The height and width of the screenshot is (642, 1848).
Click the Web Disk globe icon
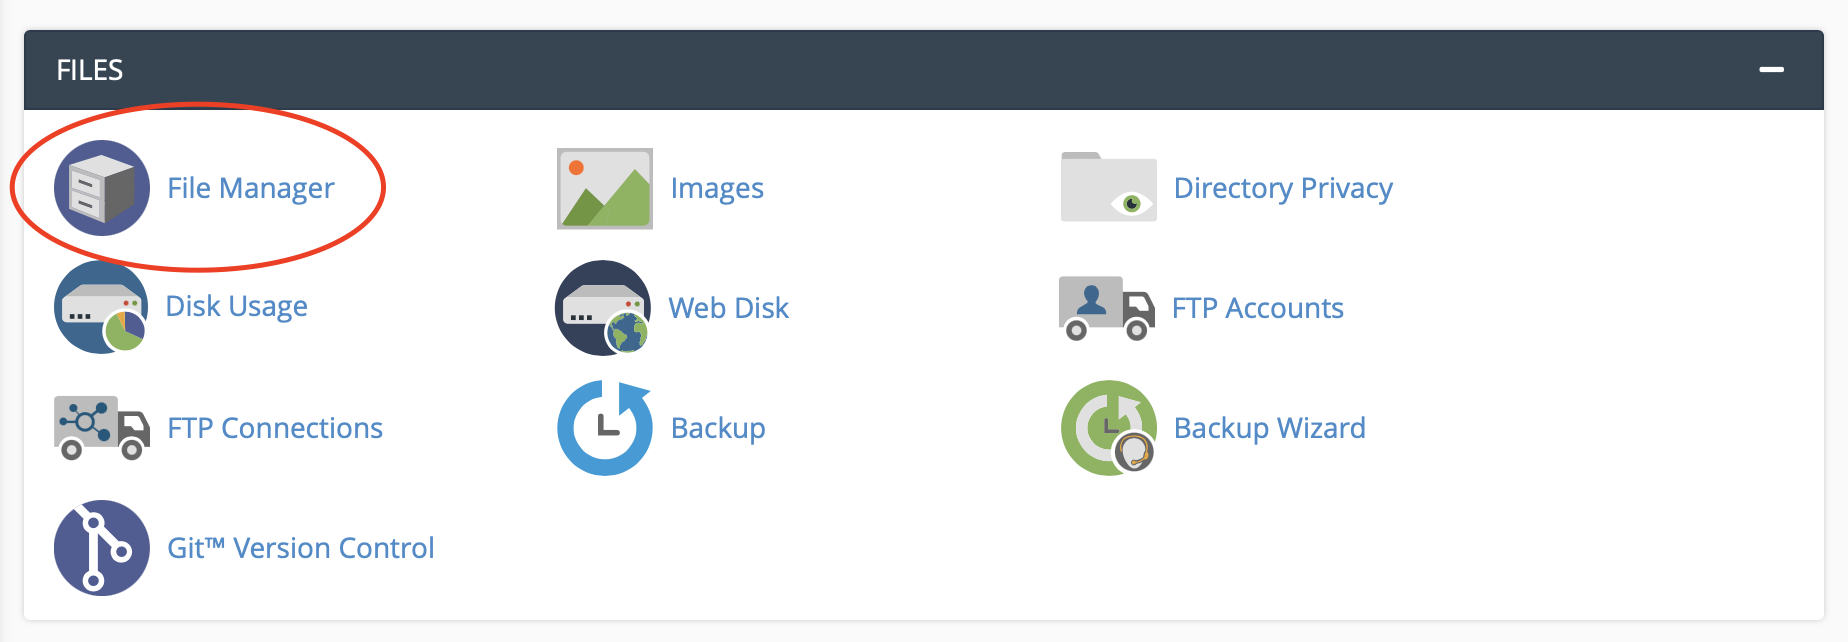[x=603, y=308]
